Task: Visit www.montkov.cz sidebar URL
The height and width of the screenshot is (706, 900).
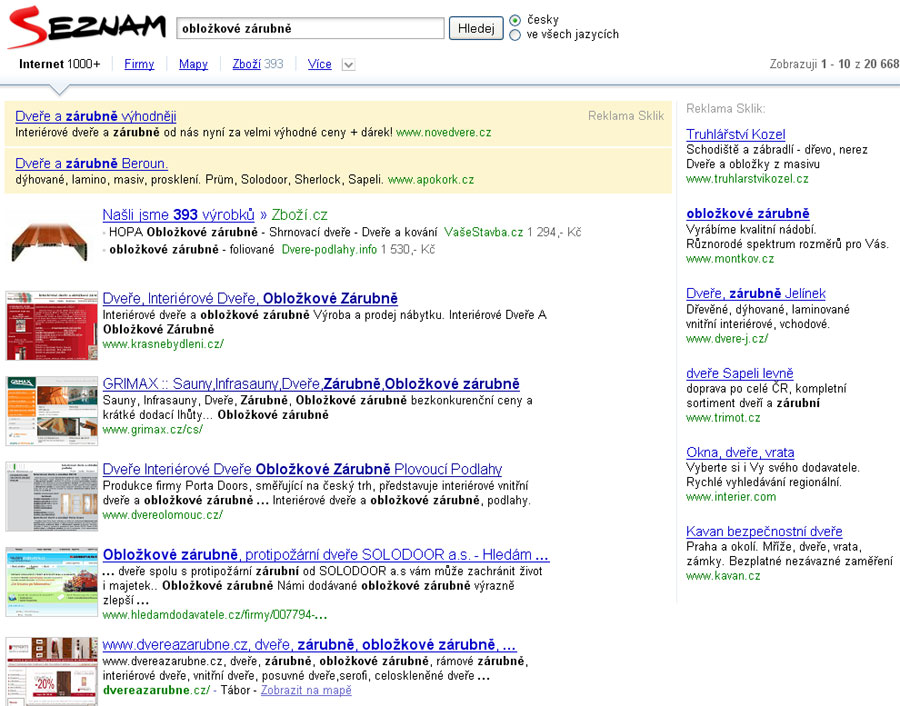Action: click(730, 259)
